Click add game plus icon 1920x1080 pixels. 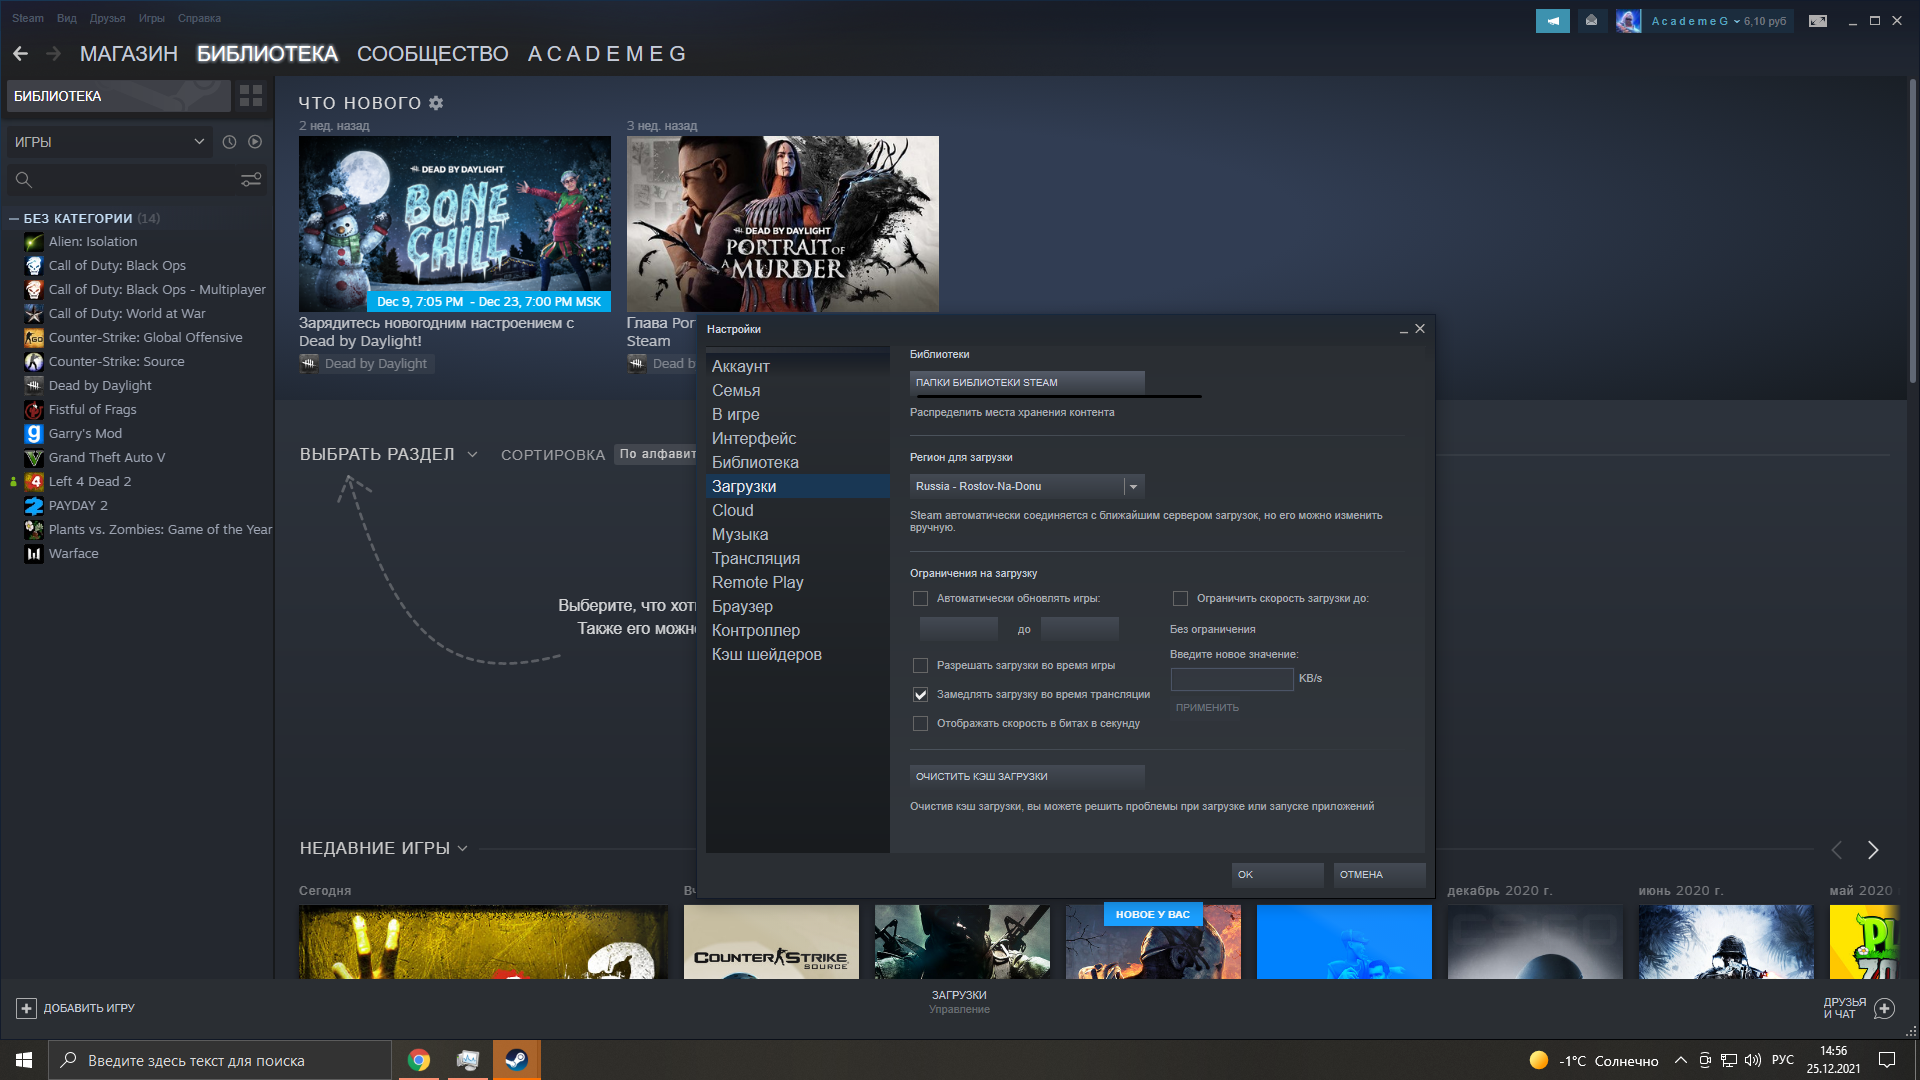tap(27, 1008)
